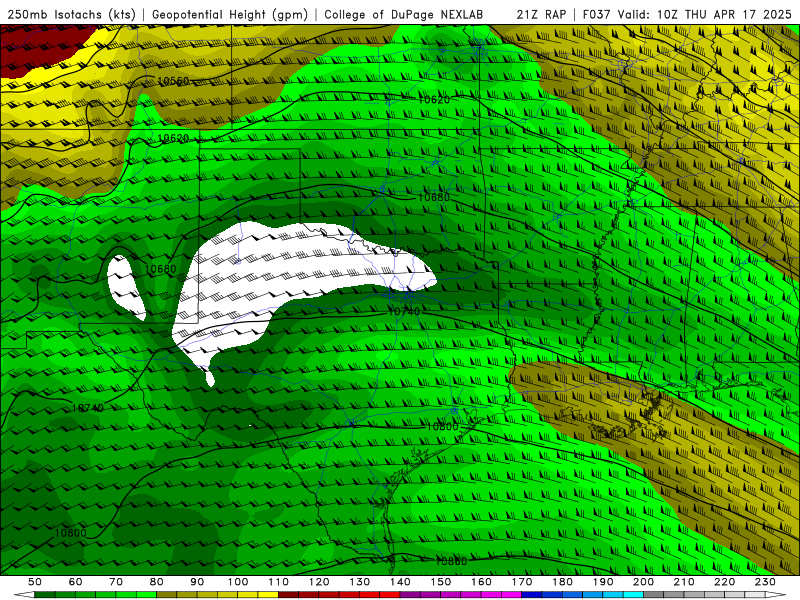Click the 220 value on the colorbar scale

tap(725, 582)
